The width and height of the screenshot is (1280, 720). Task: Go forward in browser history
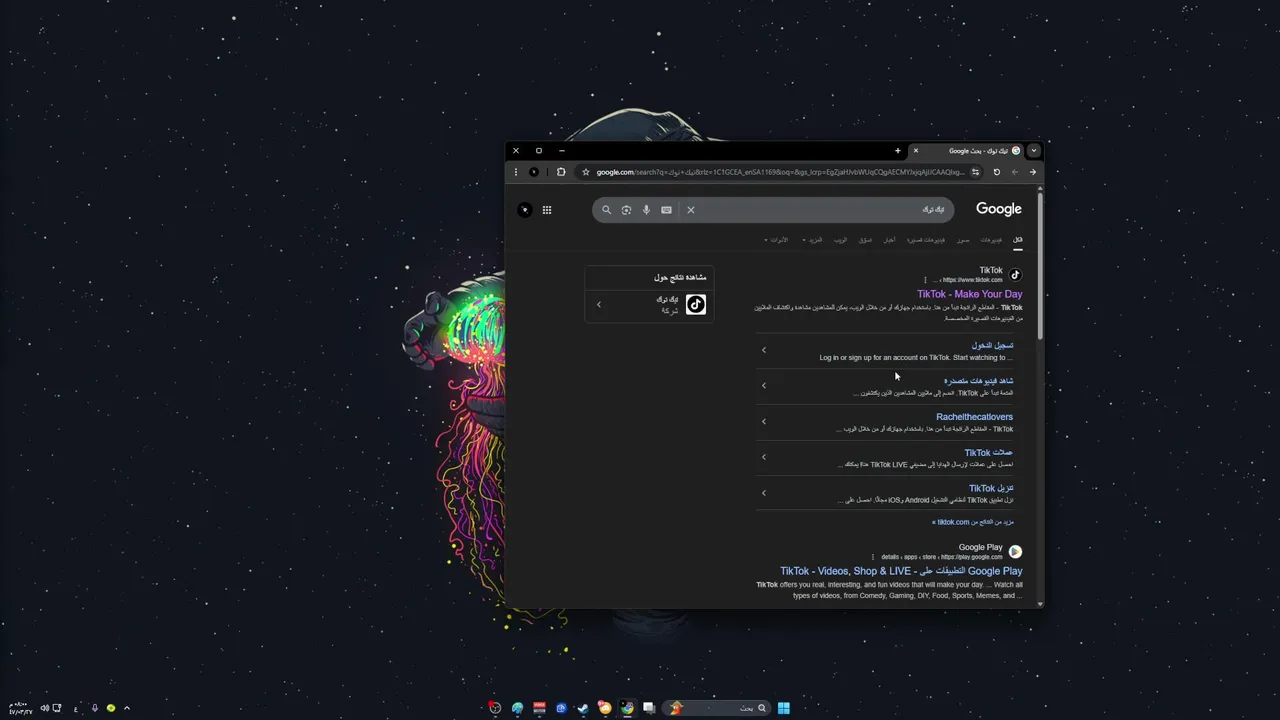(1015, 172)
